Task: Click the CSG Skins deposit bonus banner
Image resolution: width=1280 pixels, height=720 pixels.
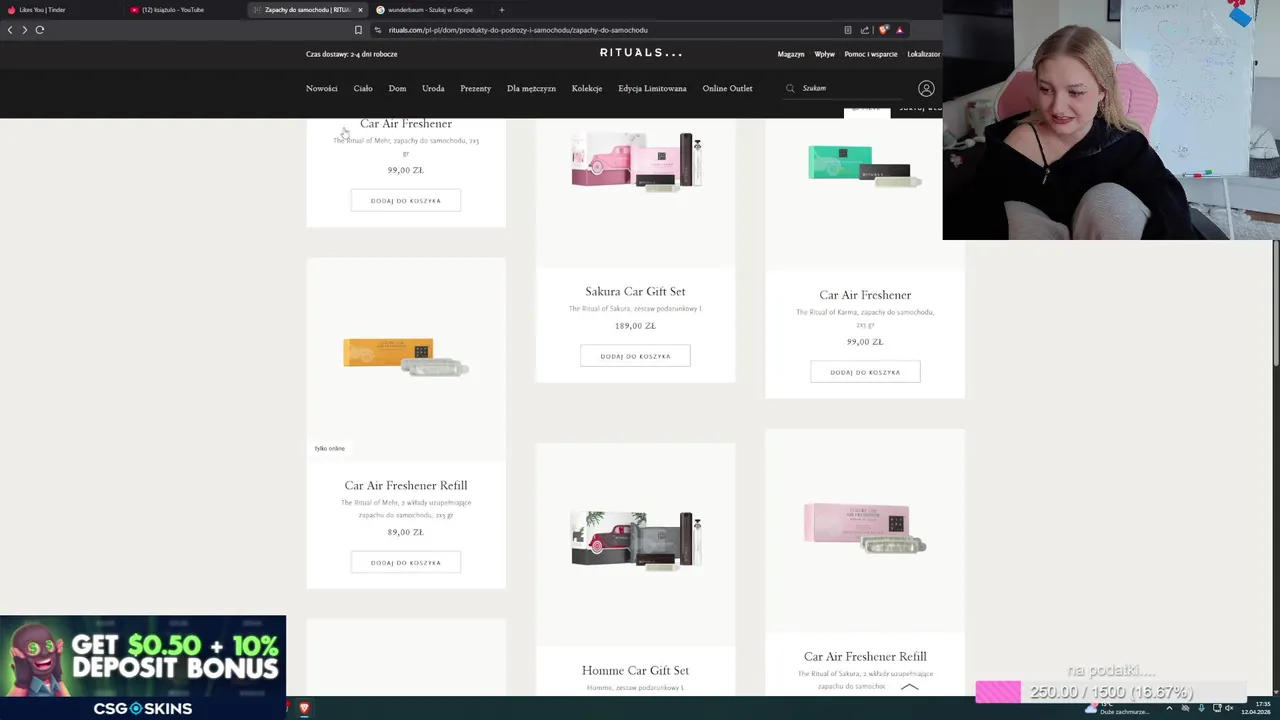Action: point(143,668)
